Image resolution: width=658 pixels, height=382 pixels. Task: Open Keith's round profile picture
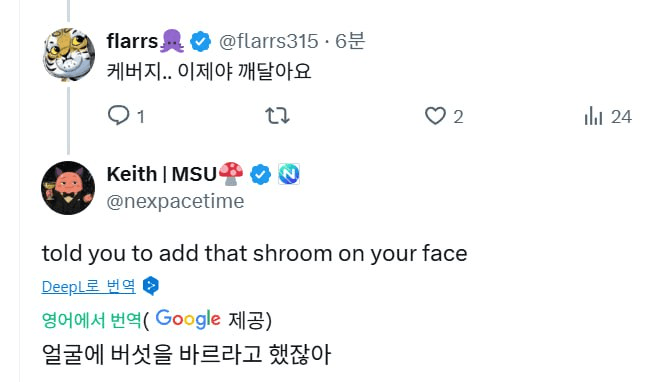click(x=68, y=188)
